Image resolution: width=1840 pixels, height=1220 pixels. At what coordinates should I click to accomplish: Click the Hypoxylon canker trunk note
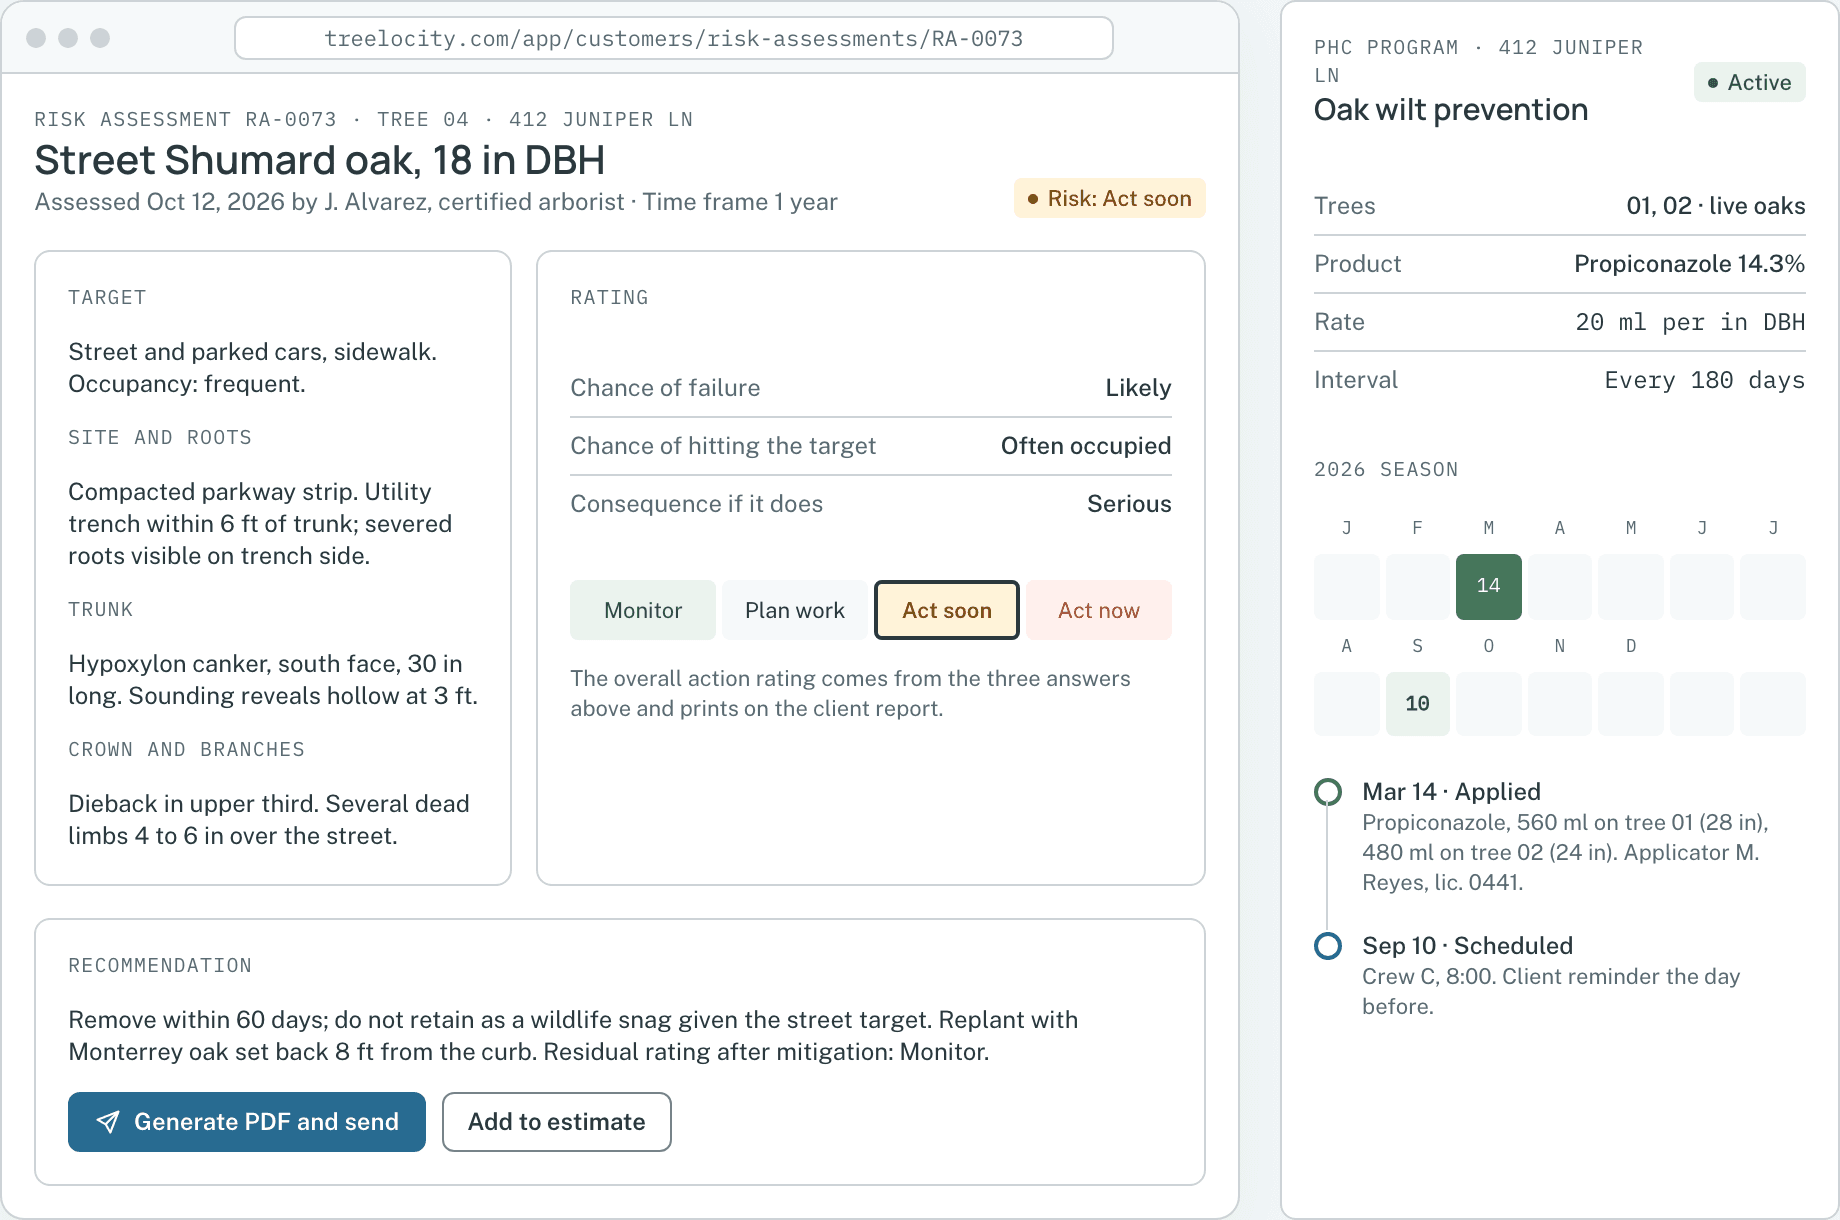point(273,680)
